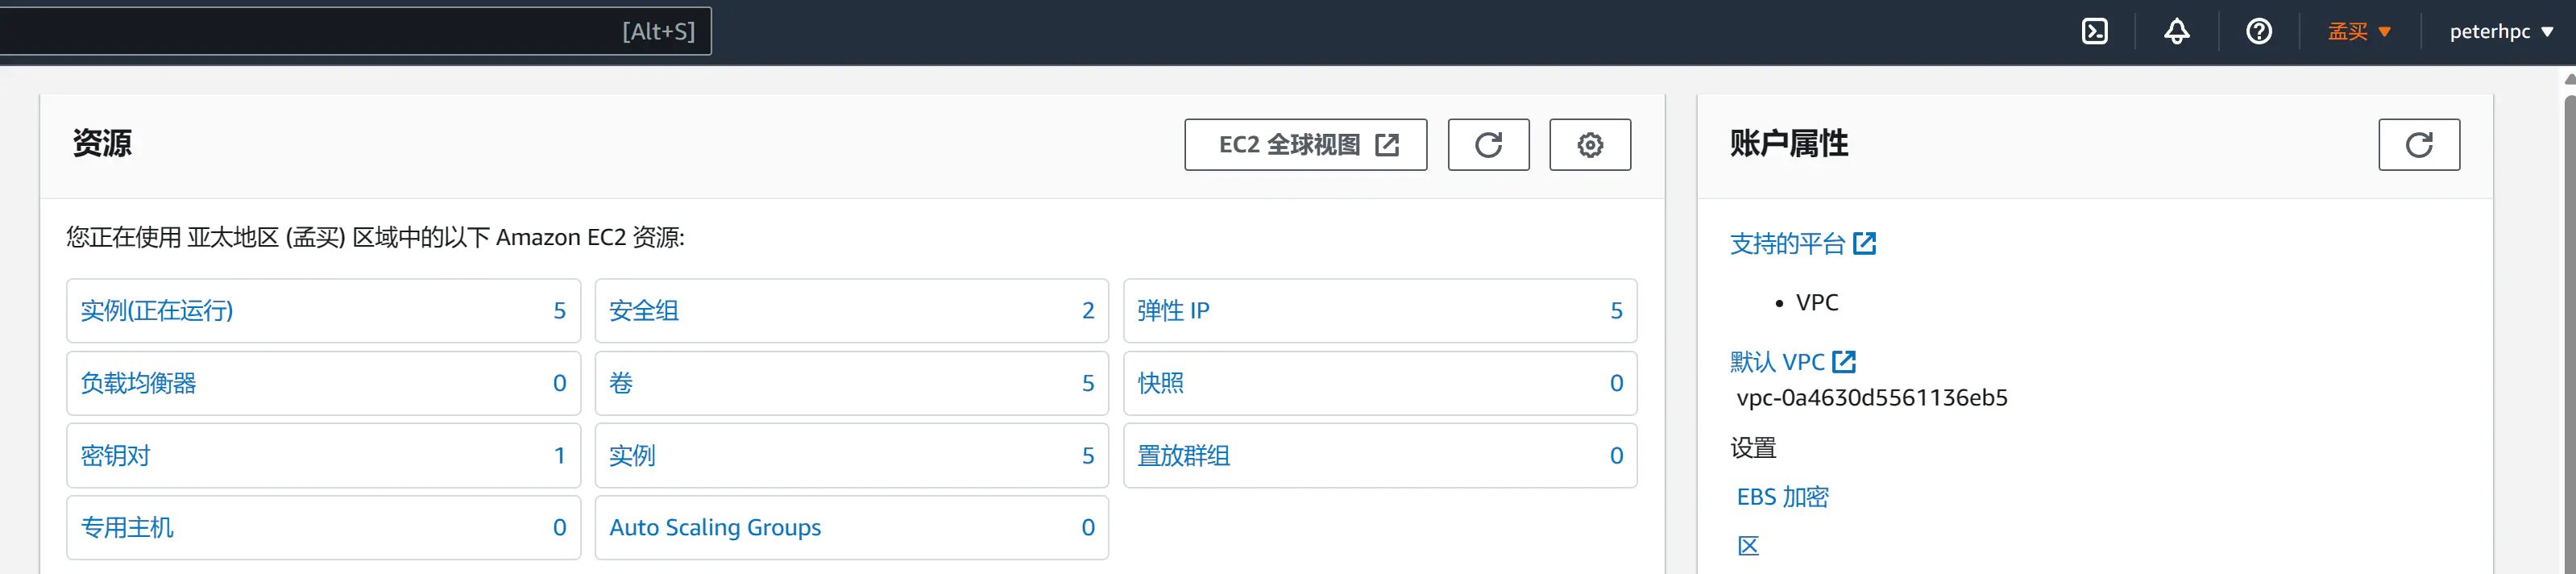Click the EBS 加密 settings link

pos(1782,497)
